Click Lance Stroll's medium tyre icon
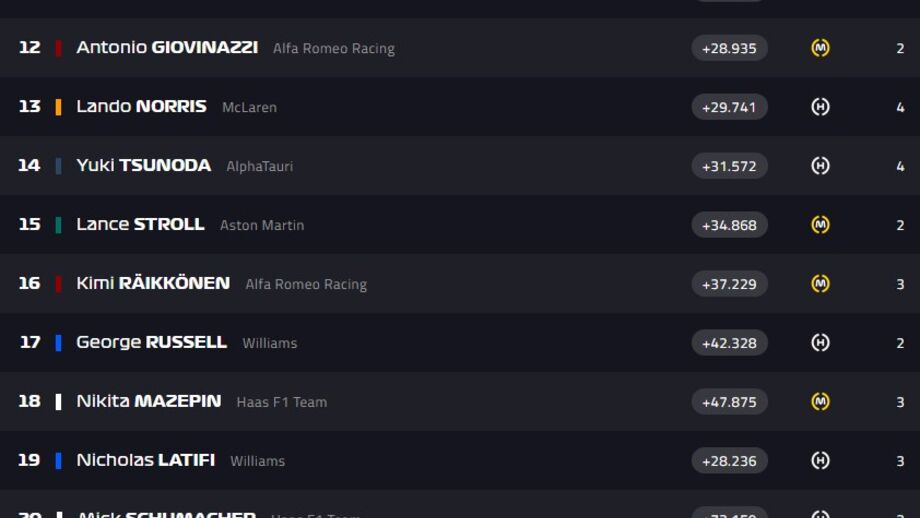Screen dimensions: 920x518 click(820, 225)
